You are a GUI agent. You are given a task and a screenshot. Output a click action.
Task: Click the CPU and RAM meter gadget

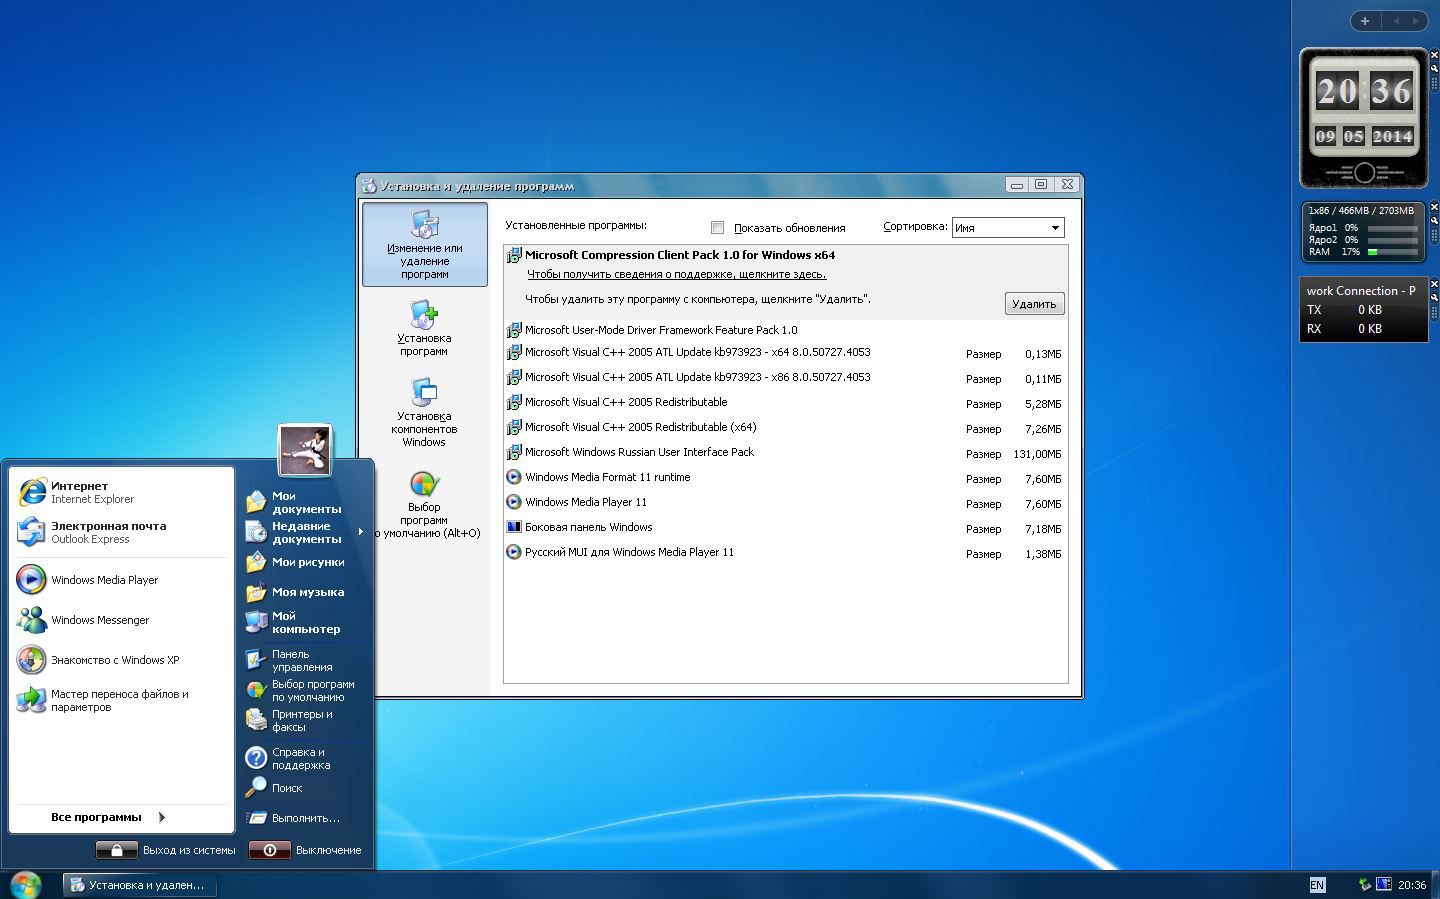coord(1364,232)
